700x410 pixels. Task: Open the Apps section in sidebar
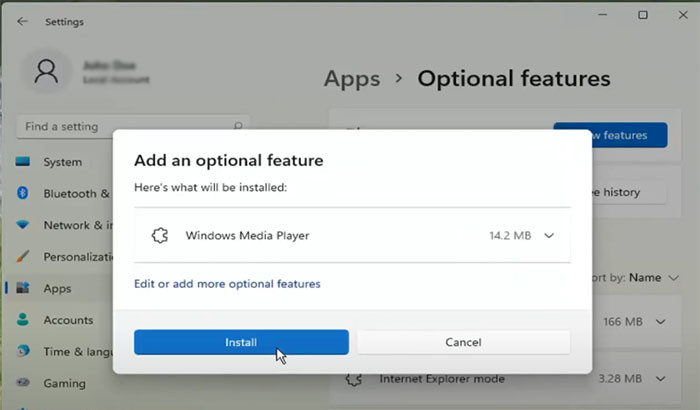(57, 289)
